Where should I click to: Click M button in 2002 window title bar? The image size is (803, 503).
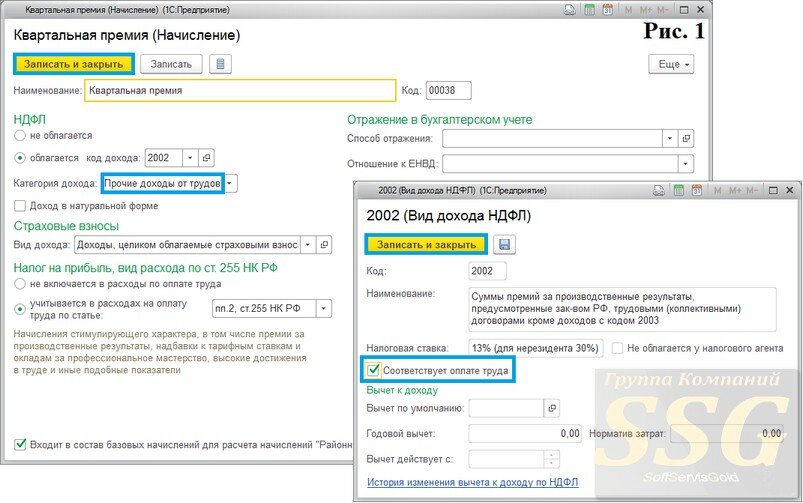tap(717, 191)
